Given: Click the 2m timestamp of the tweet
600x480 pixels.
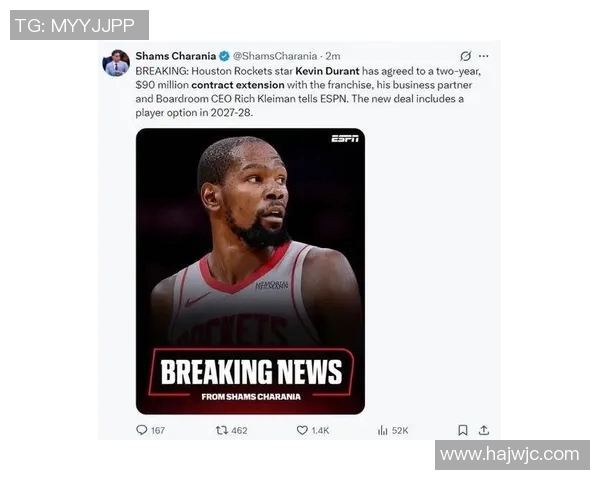Looking at the screenshot, I should (333, 56).
